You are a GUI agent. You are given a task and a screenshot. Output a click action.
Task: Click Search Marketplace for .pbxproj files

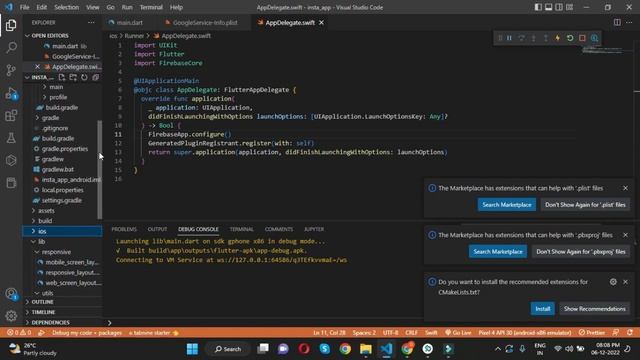498,251
